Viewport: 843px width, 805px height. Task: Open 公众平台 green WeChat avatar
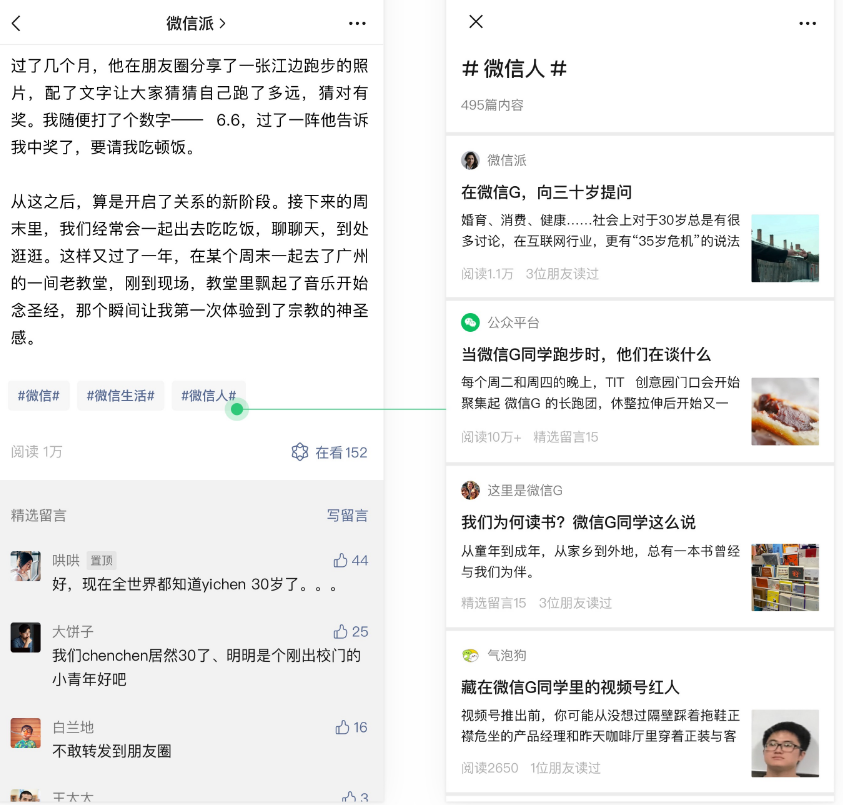pos(470,323)
